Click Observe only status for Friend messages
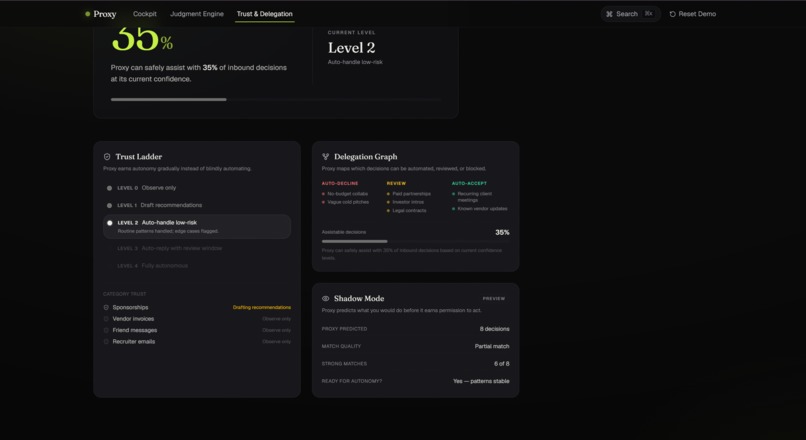806x440 pixels. (277, 330)
